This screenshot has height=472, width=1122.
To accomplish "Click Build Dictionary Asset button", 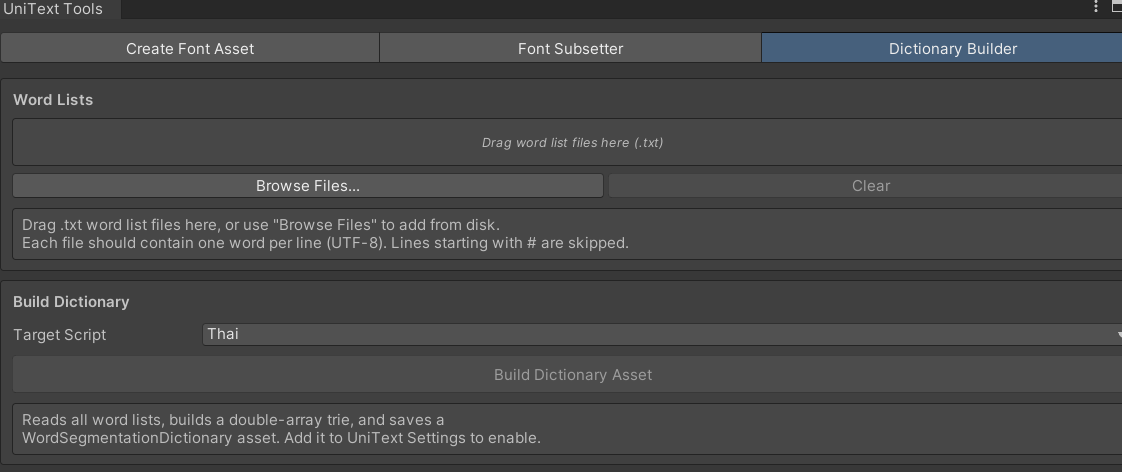I will [x=567, y=375].
